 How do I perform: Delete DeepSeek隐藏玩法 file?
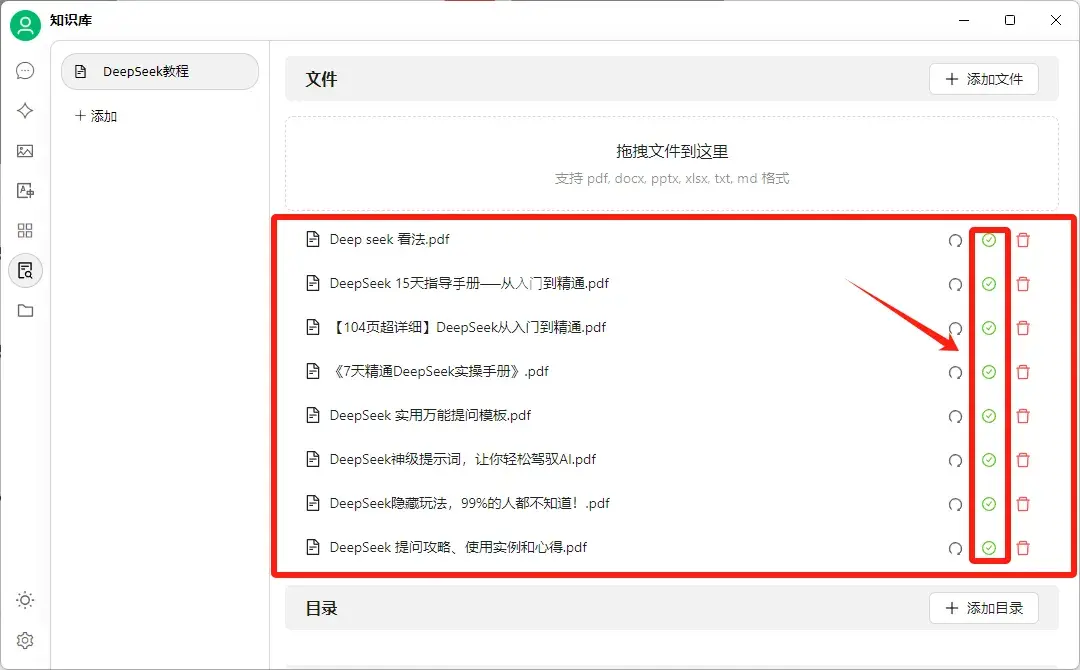click(1024, 505)
